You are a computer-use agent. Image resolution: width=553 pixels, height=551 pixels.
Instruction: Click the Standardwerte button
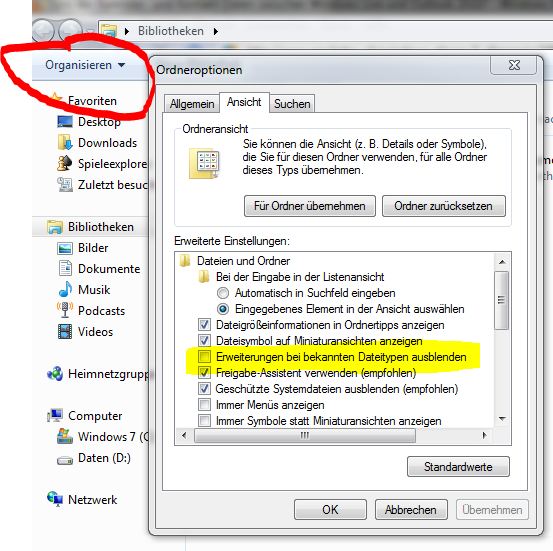[458, 467]
